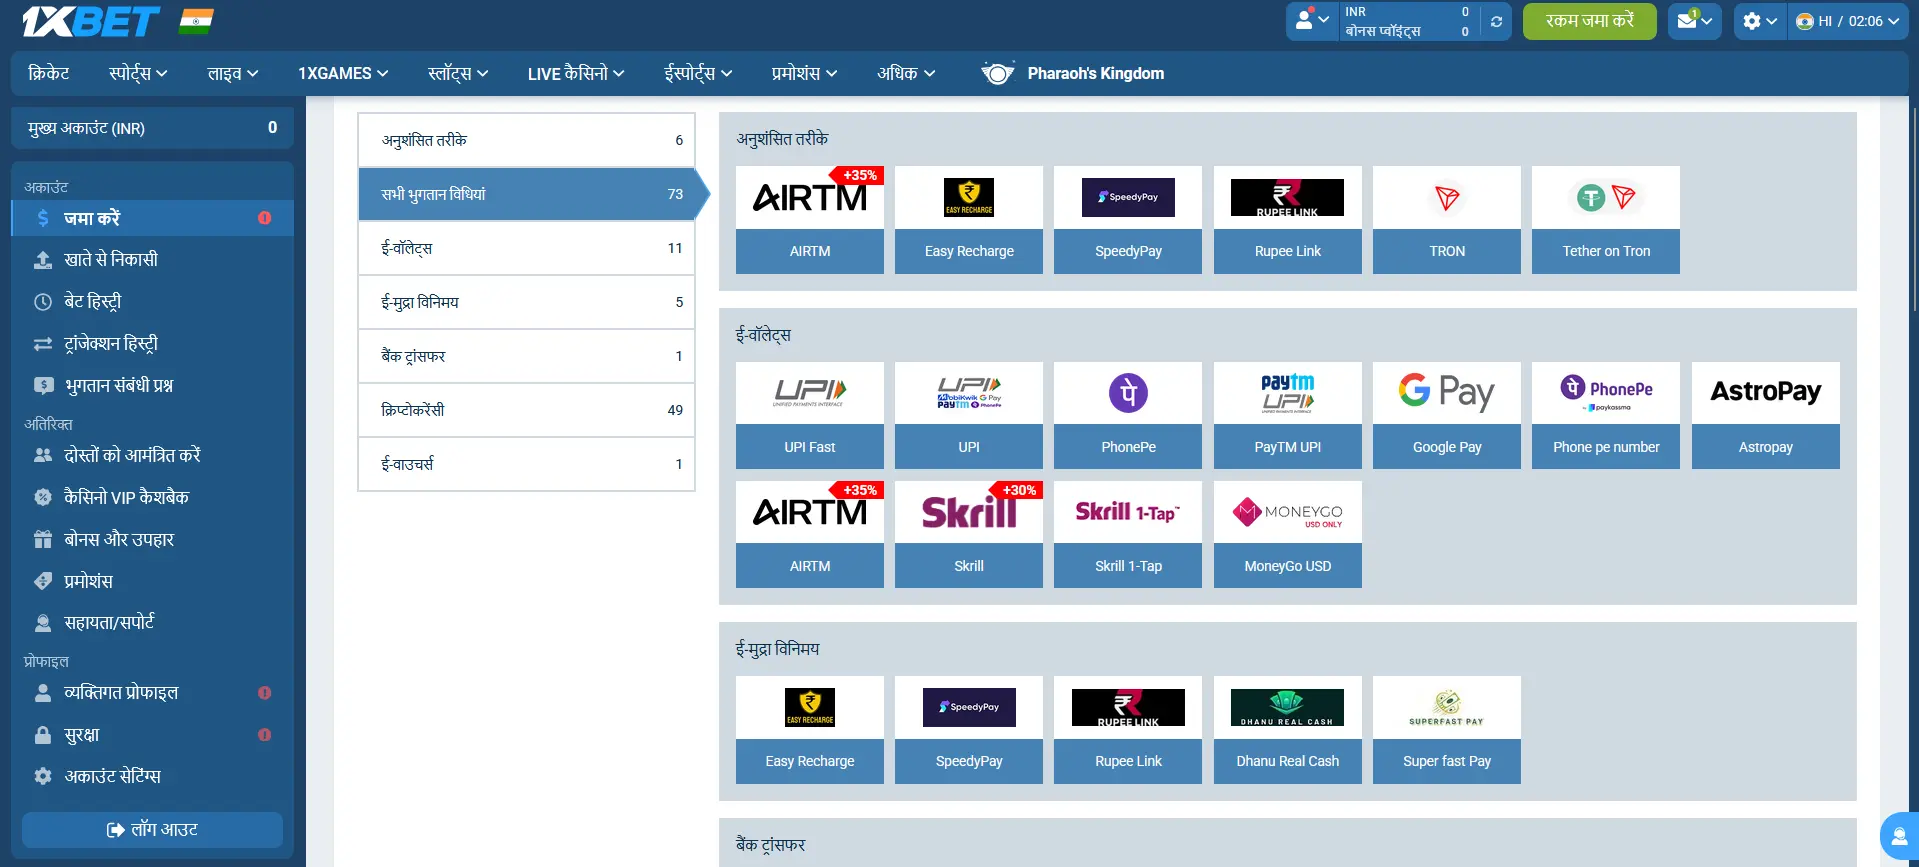Image resolution: width=1919 pixels, height=867 pixels.
Task: Select UPI Fast payment method
Action: [x=810, y=415]
